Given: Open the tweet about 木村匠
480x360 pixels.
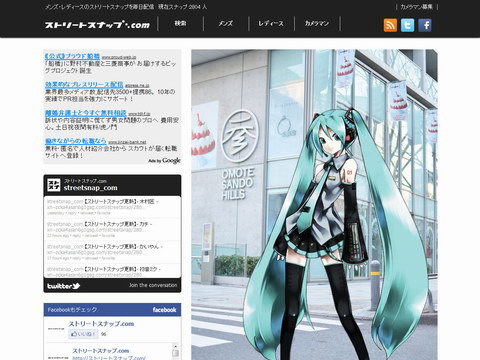Looking at the screenshot, I should [112, 207].
